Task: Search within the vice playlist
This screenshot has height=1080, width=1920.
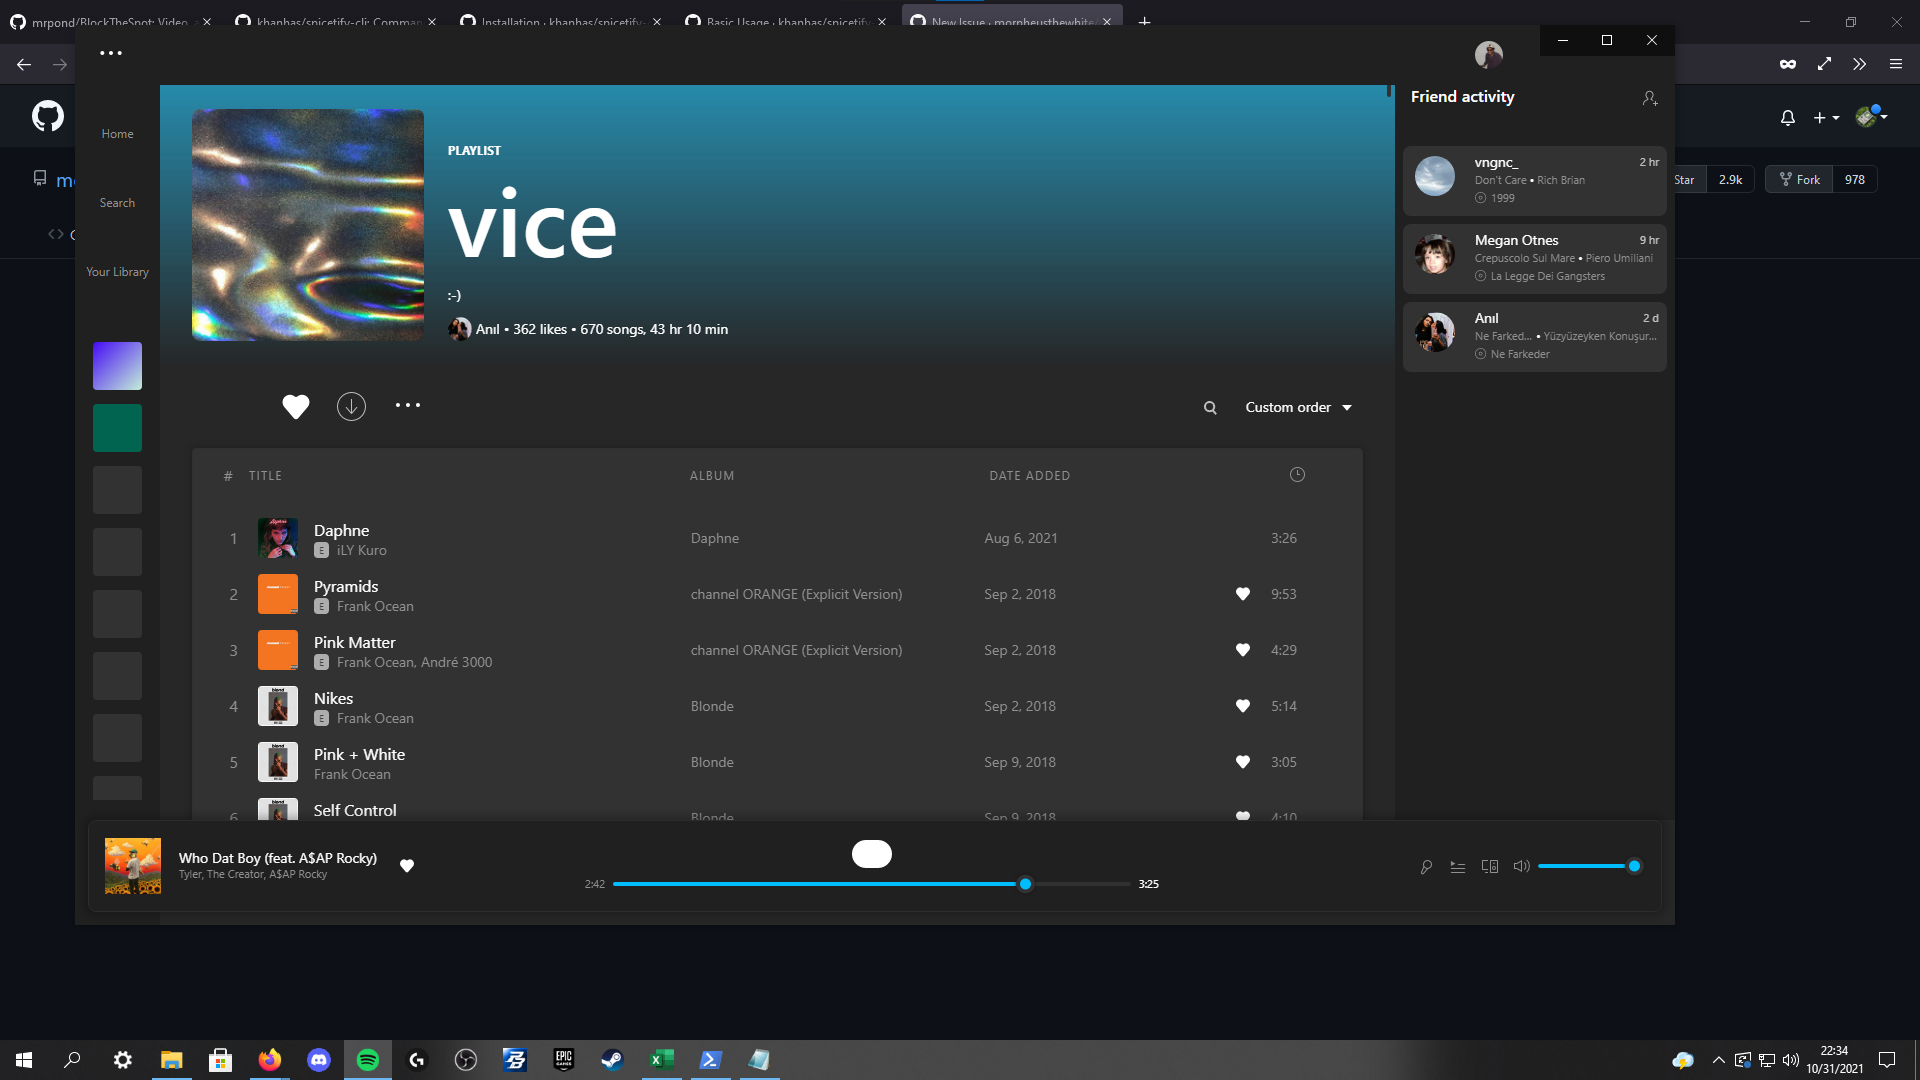Action: (x=1210, y=408)
